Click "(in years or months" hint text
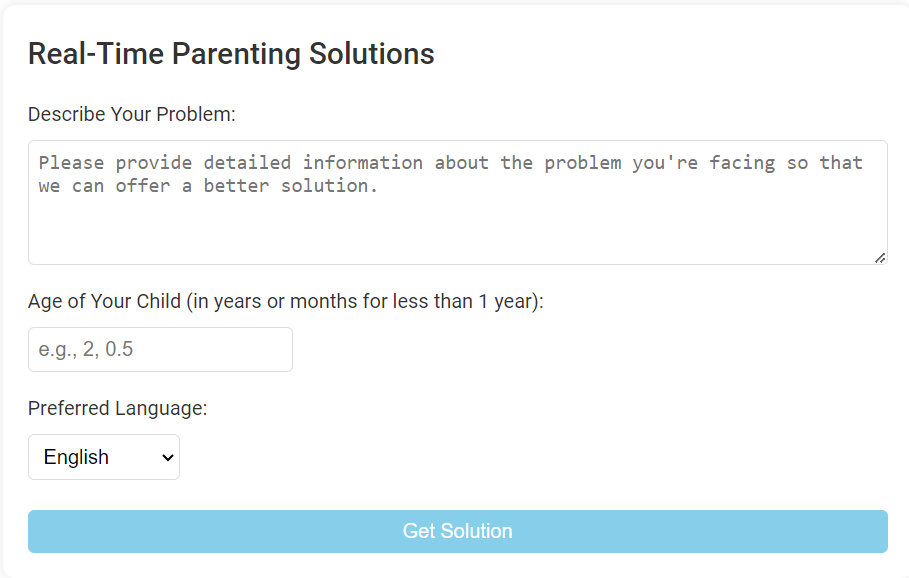This screenshot has height=578, width=909. click(x=272, y=301)
